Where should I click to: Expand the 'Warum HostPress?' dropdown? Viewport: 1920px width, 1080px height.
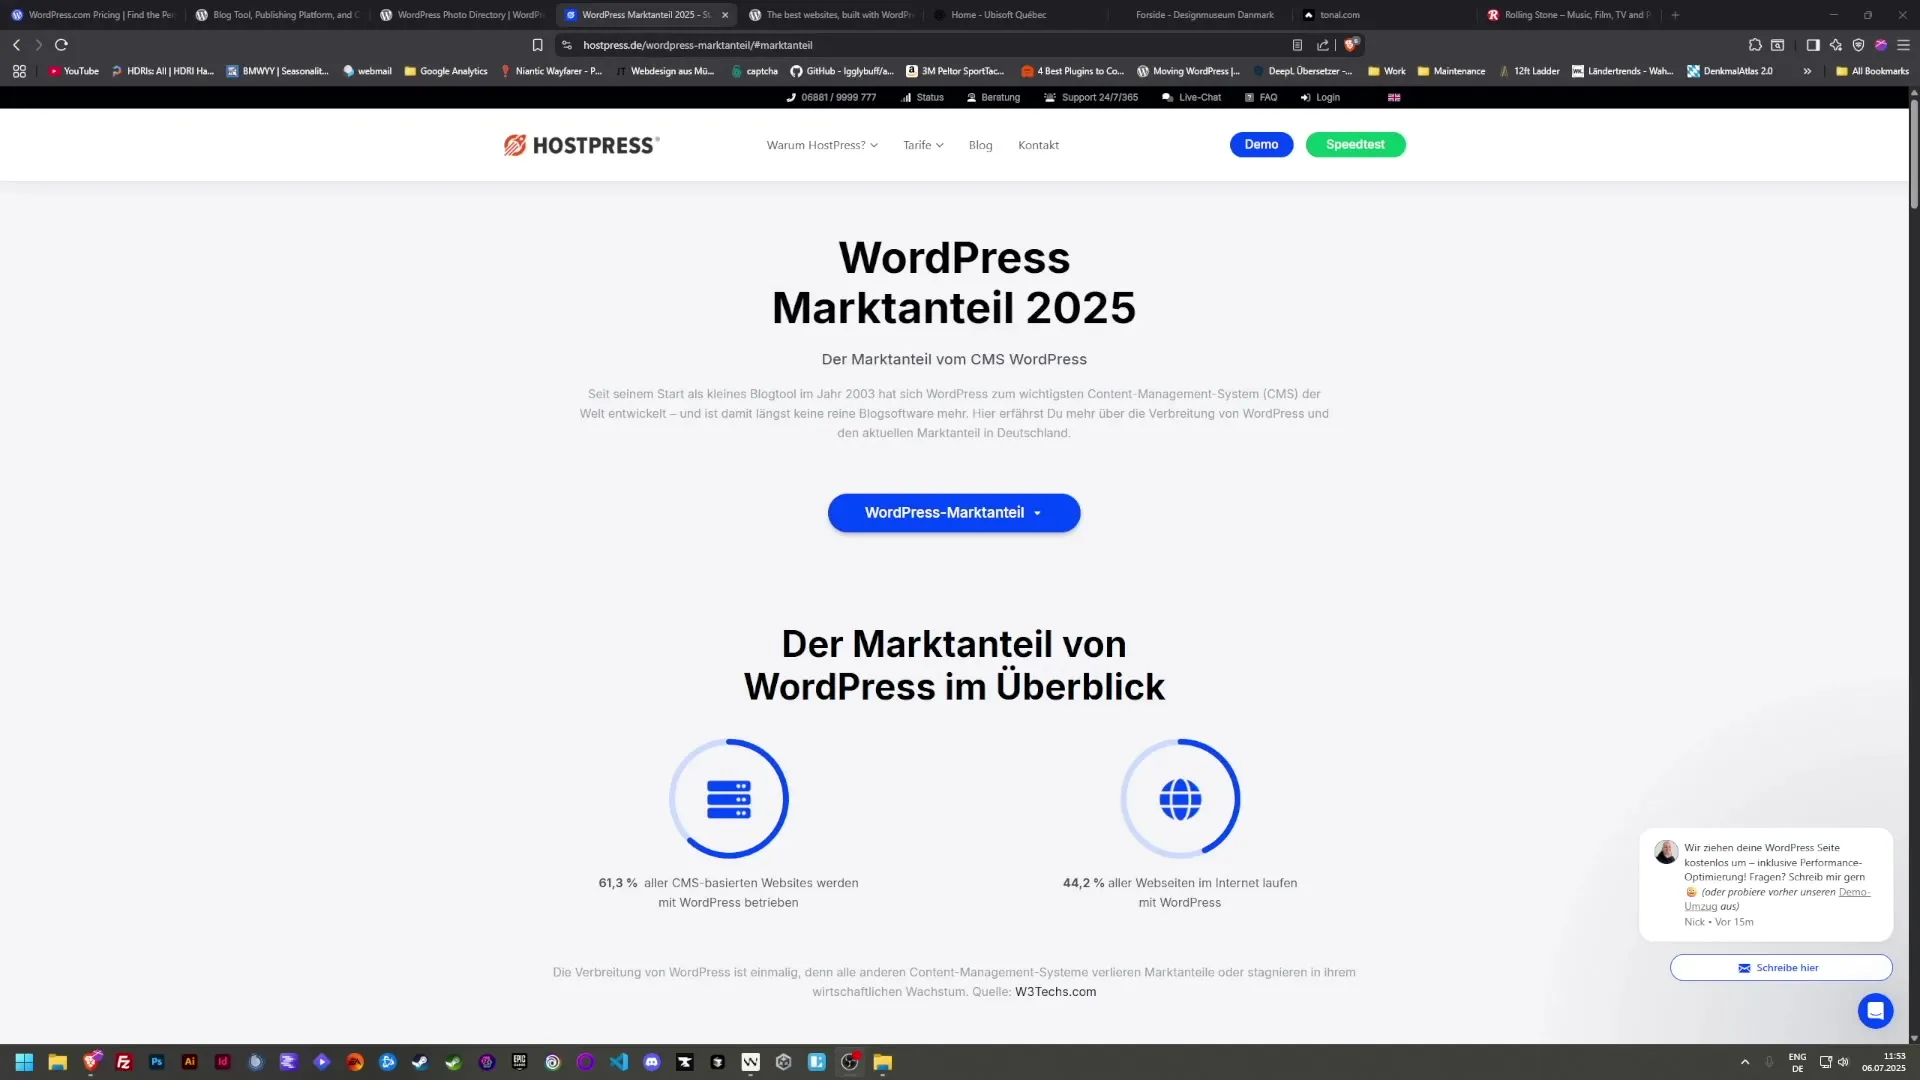pyautogui.click(x=820, y=144)
